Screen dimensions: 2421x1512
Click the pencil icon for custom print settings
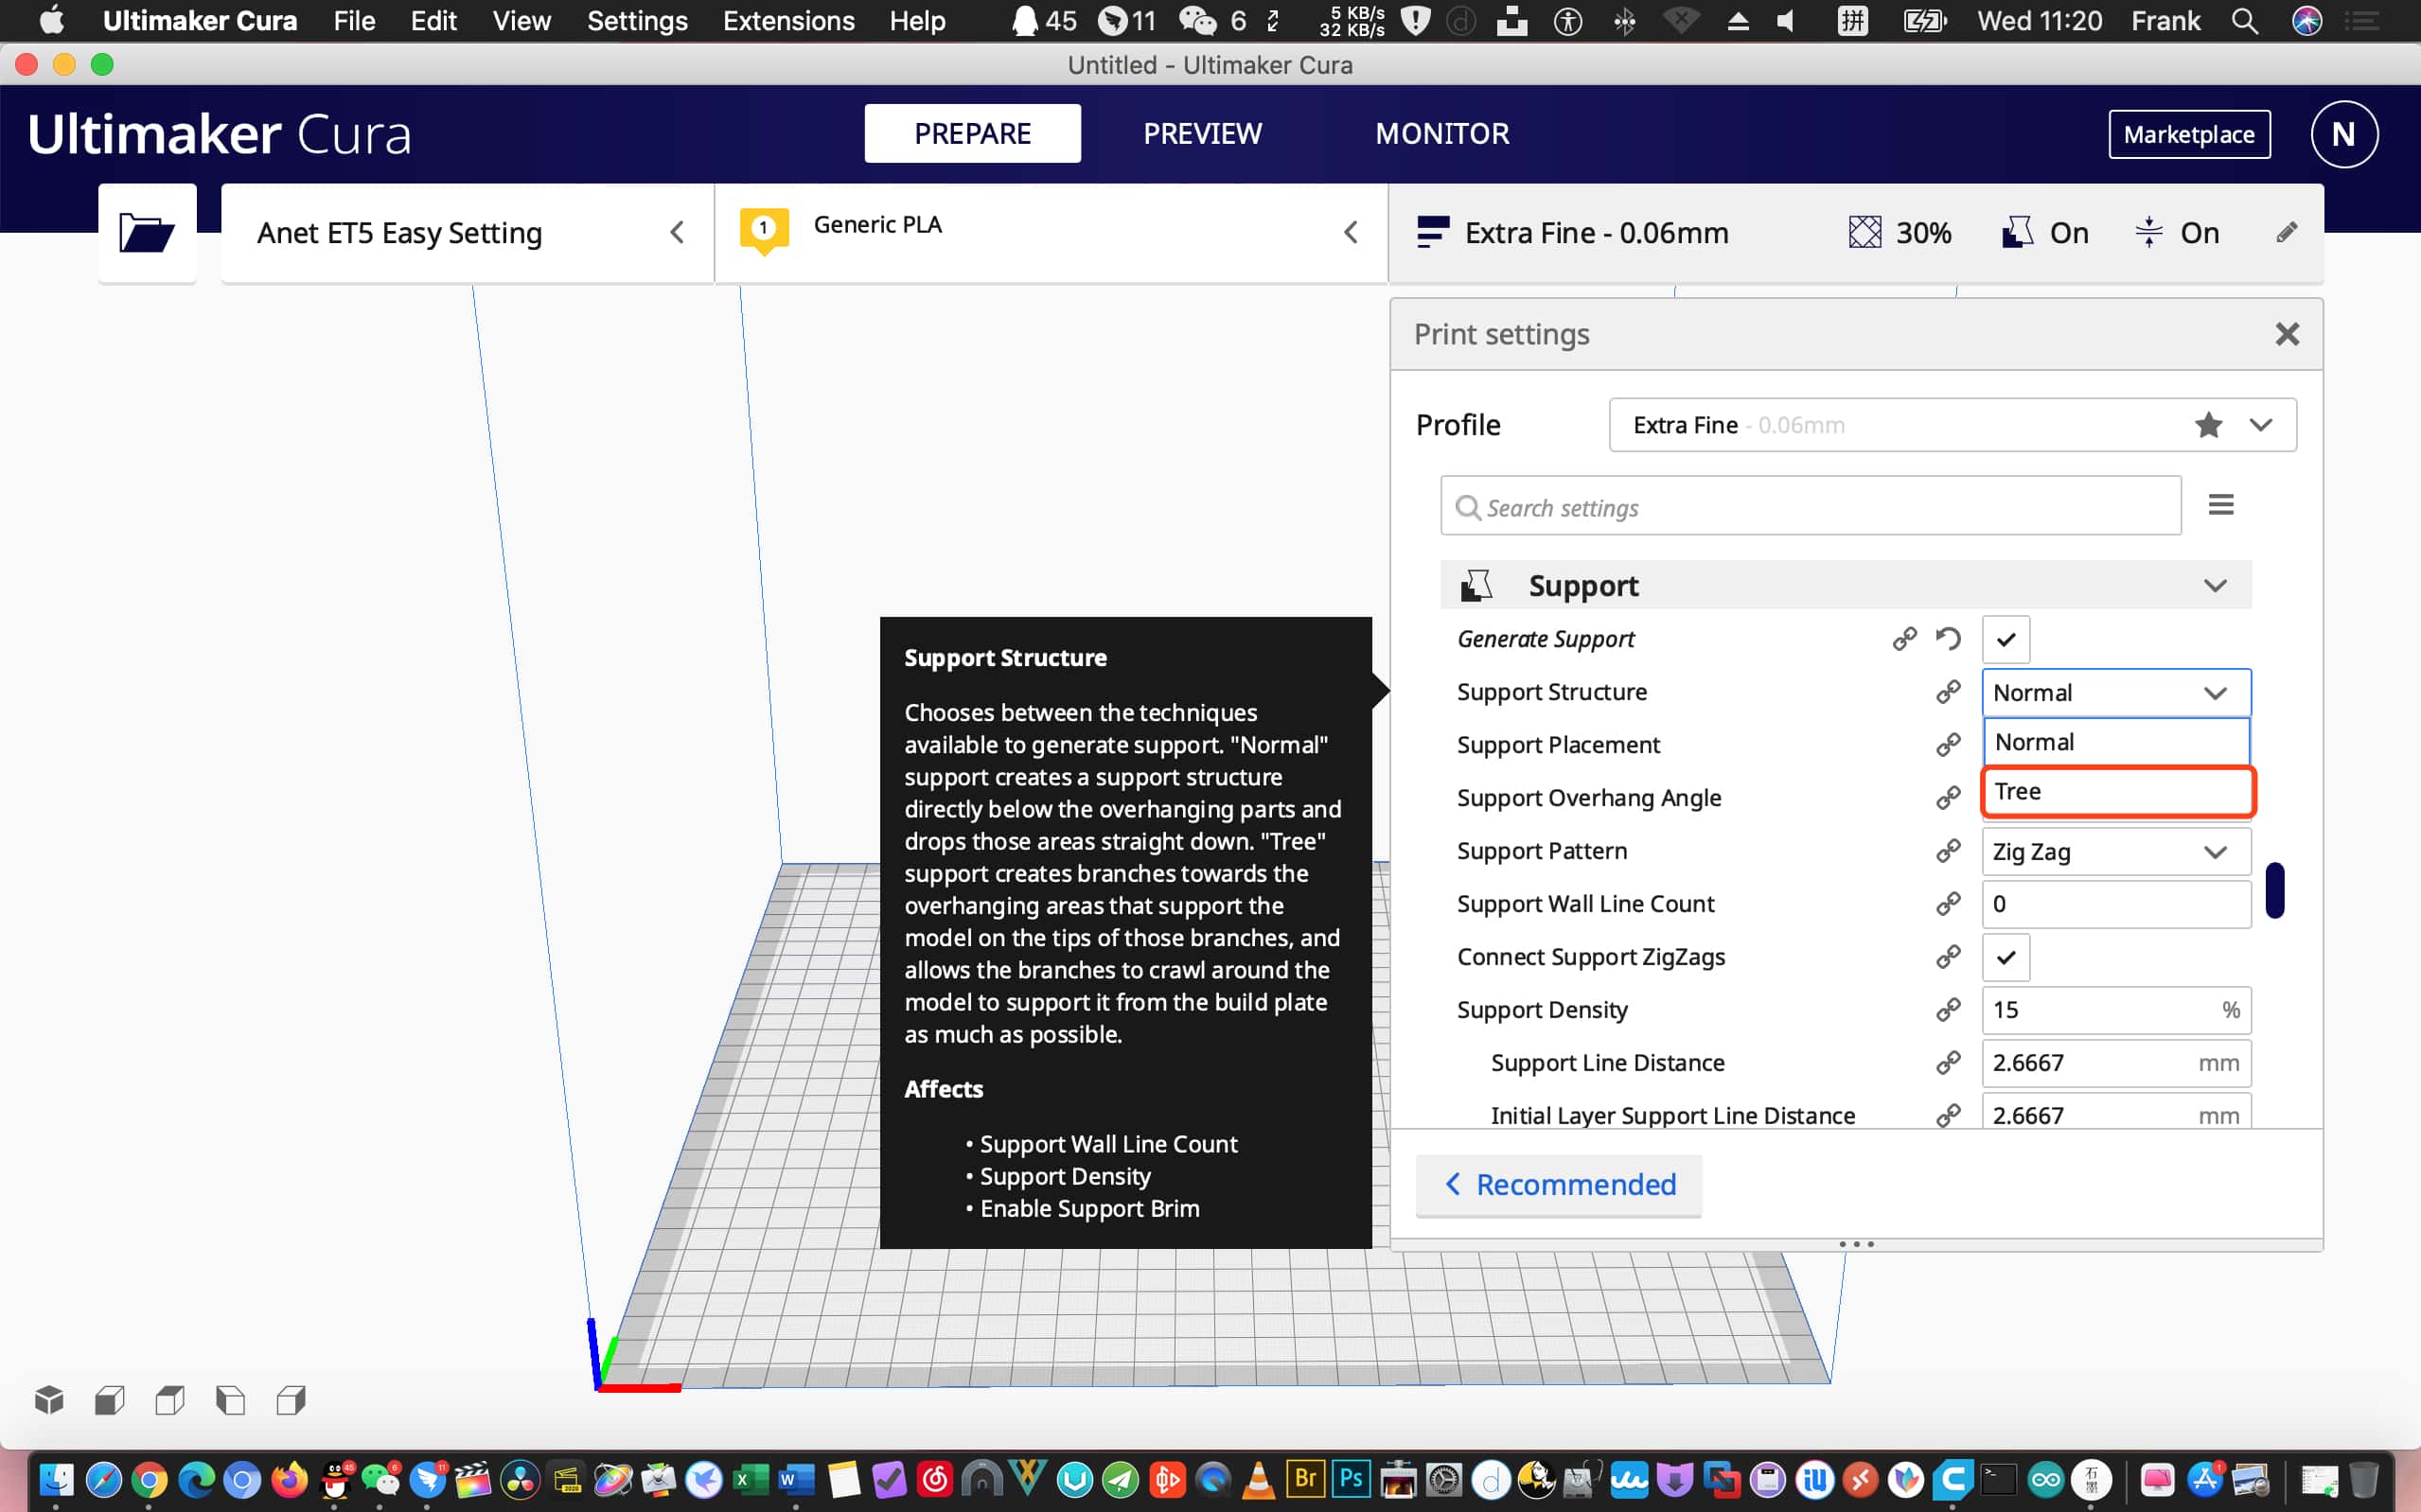coord(2286,233)
